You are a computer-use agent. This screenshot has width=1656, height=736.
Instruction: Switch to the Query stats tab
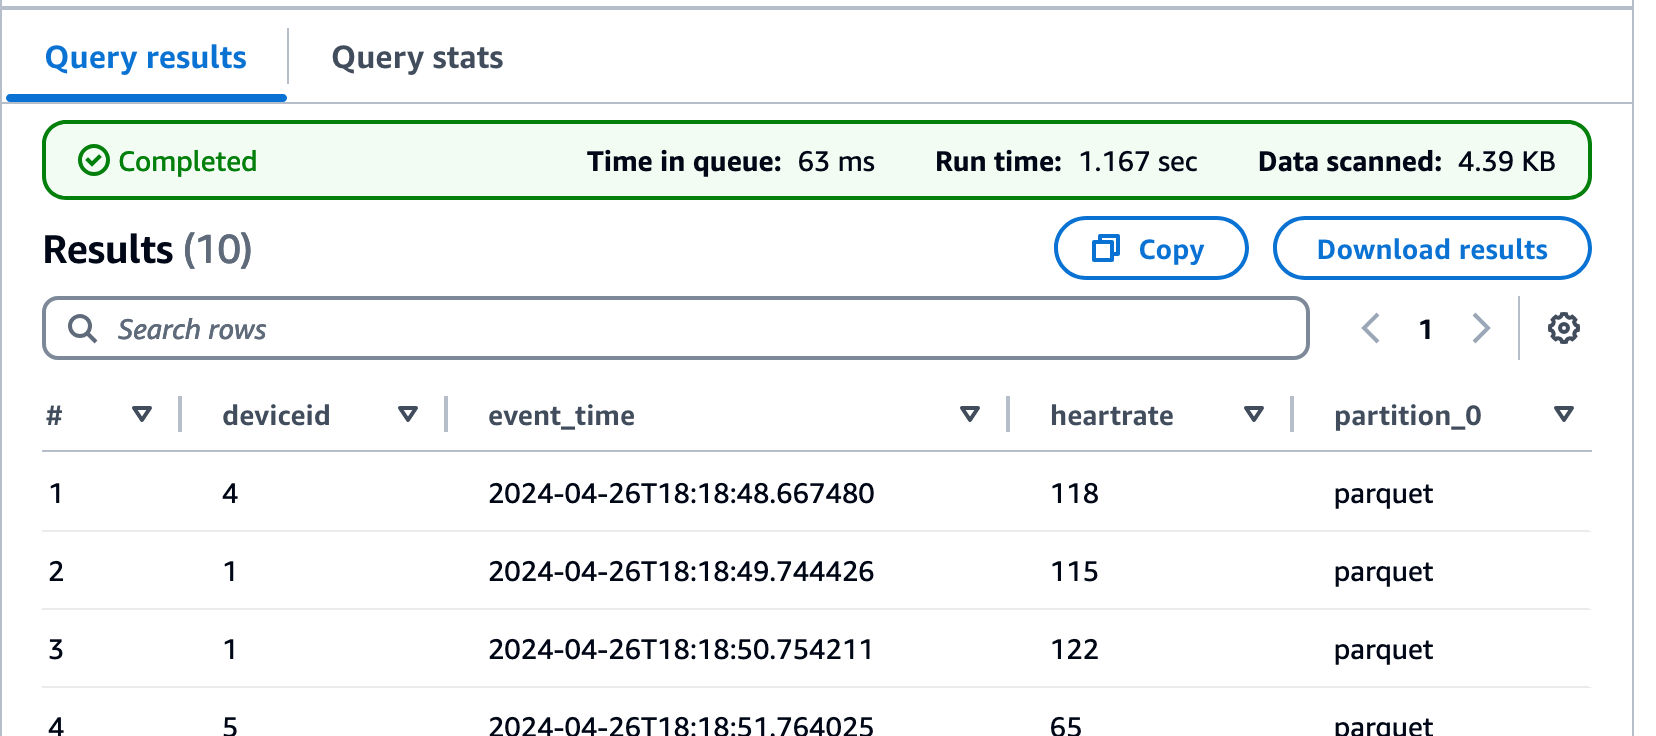point(417,58)
